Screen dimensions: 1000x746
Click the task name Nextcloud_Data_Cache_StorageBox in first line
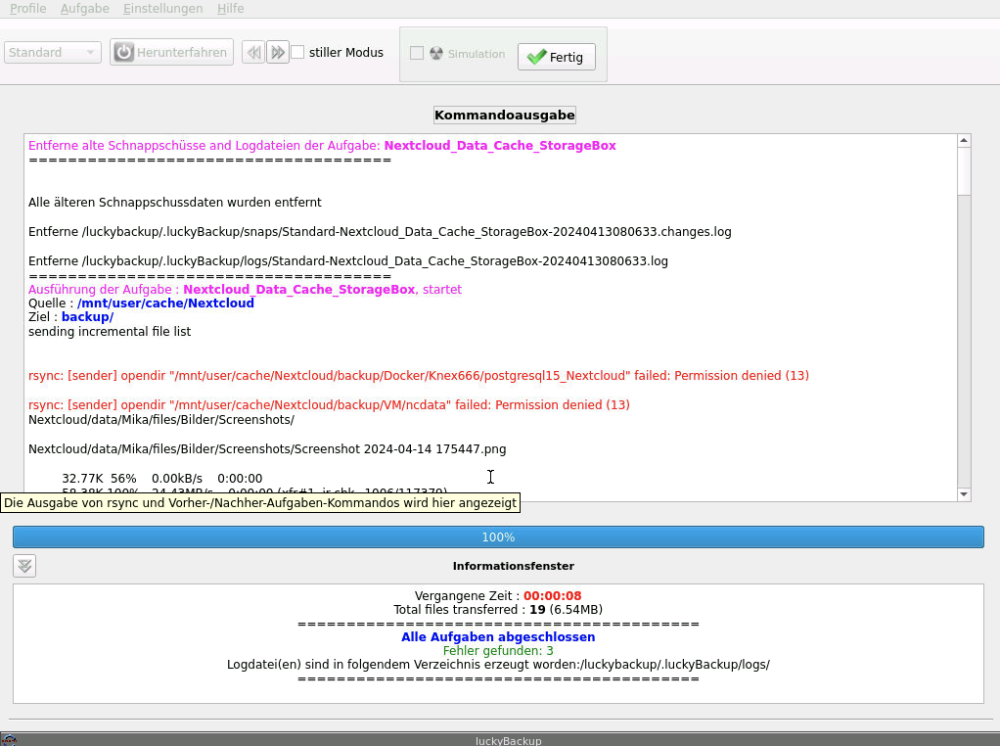coord(500,145)
